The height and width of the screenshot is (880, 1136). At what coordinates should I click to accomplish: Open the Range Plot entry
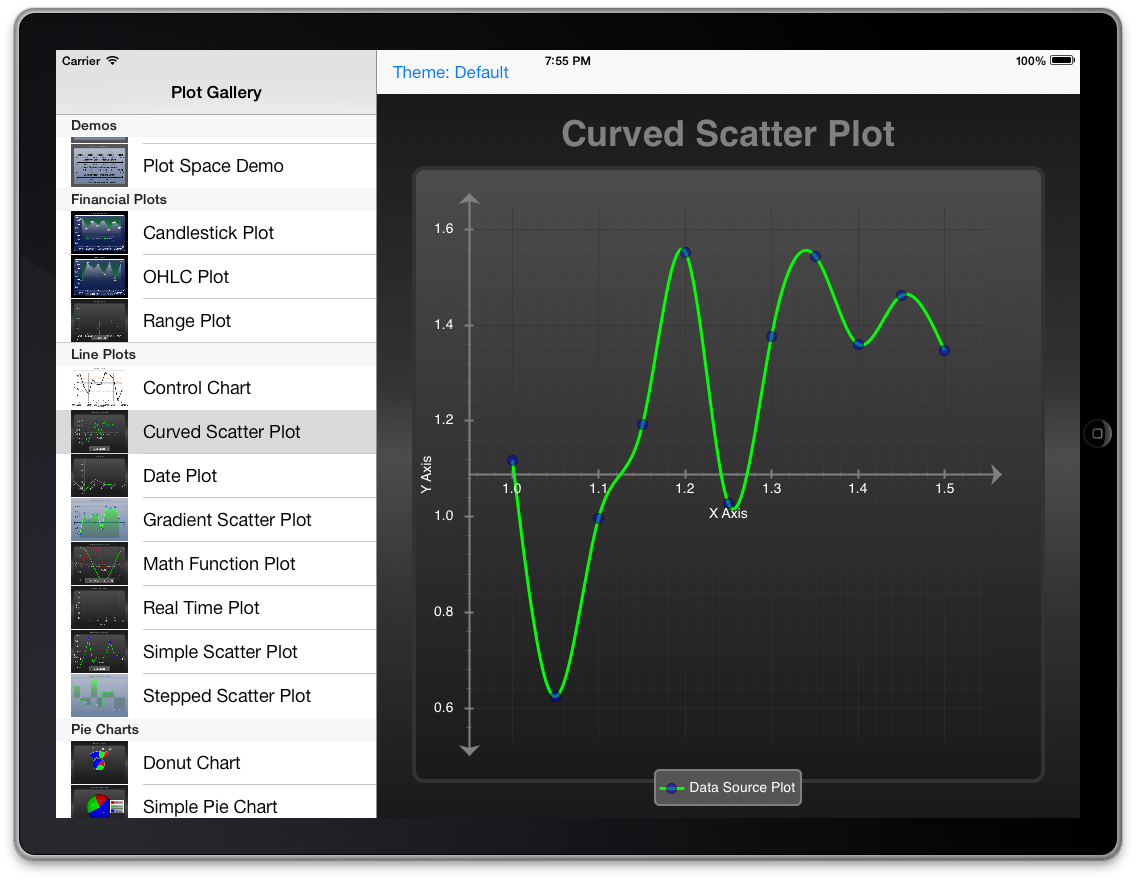[187, 321]
